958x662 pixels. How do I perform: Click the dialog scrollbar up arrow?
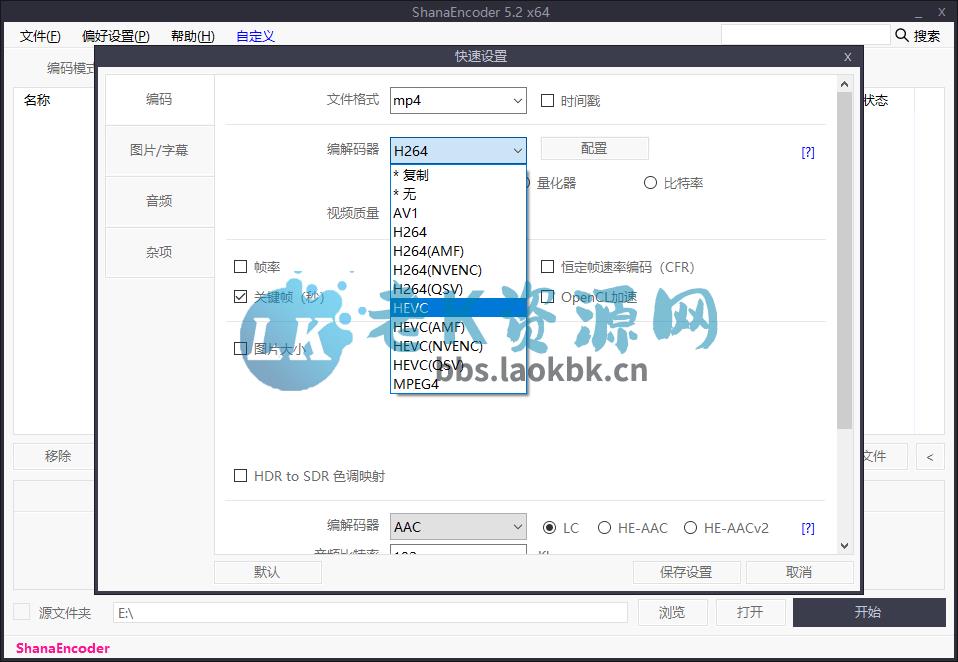coord(844,84)
